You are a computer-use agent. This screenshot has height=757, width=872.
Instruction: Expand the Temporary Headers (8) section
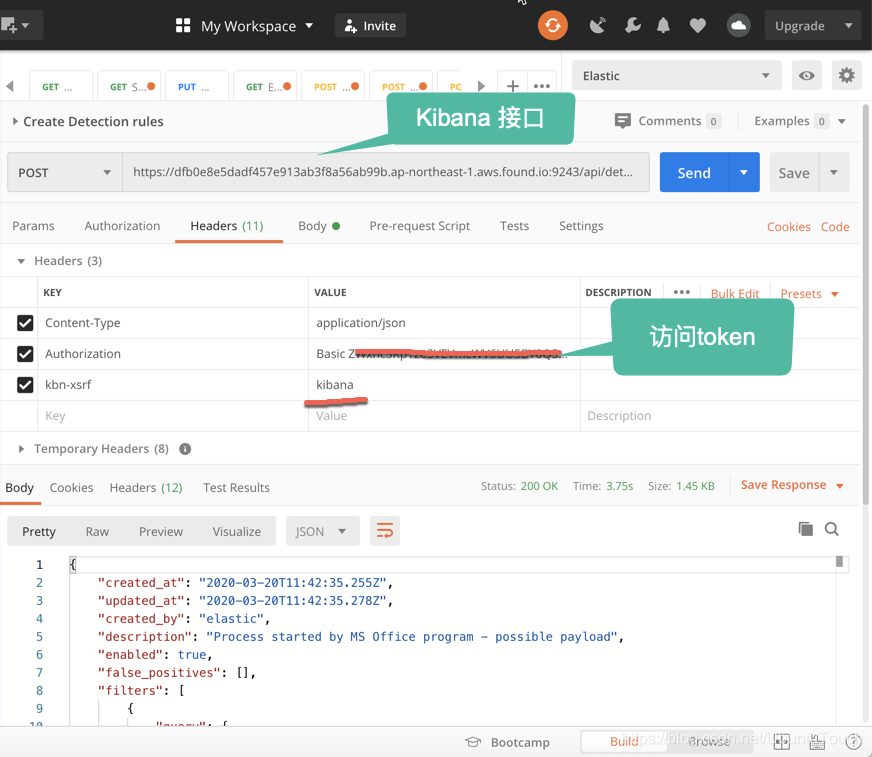pos(21,449)
